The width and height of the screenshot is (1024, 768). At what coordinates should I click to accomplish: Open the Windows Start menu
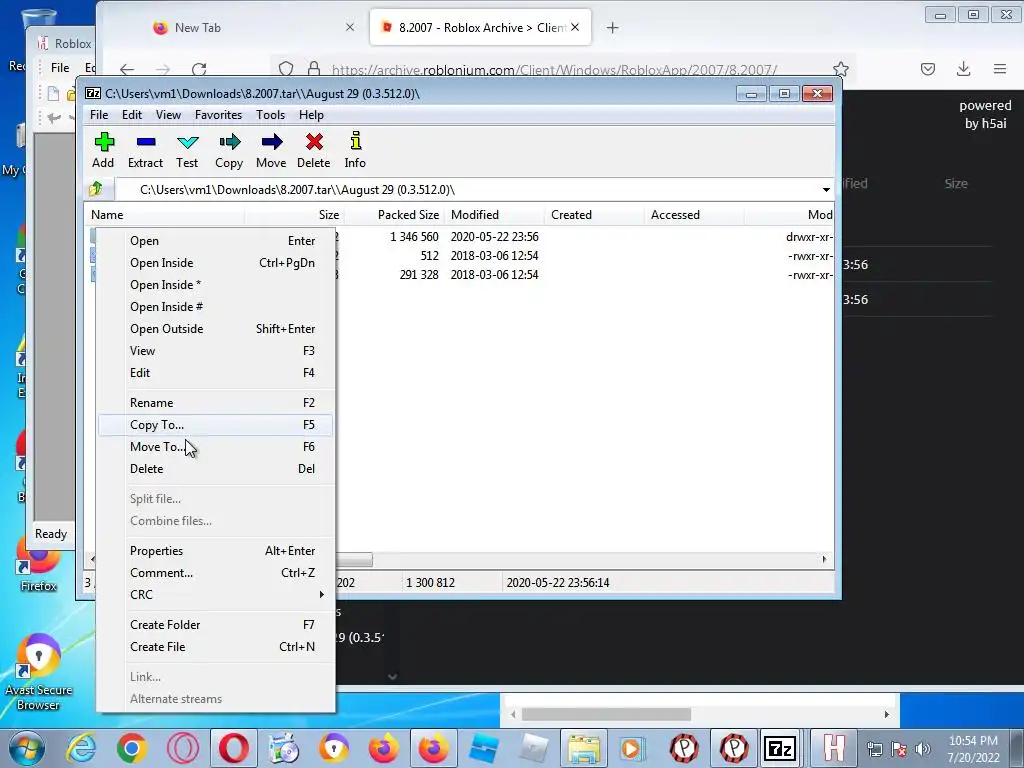pyautogui.click(x=27, y=748)
